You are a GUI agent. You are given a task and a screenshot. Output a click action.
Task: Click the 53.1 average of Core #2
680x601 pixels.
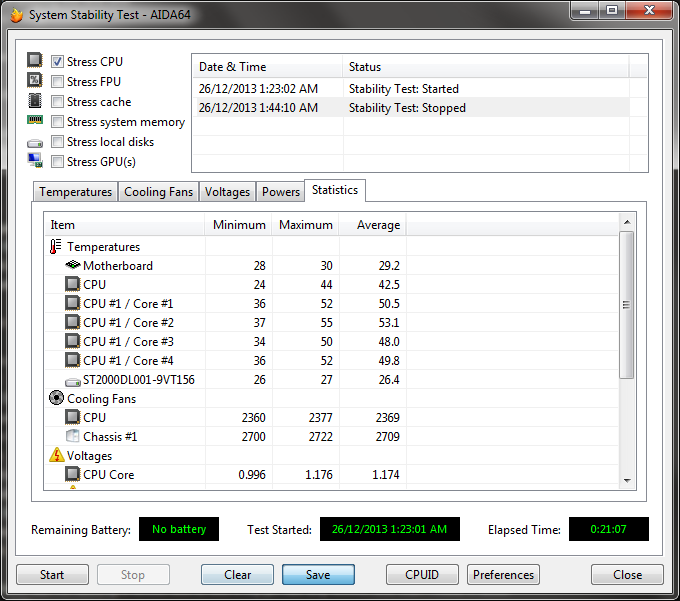pyautogui.click(x=389, y=323)
